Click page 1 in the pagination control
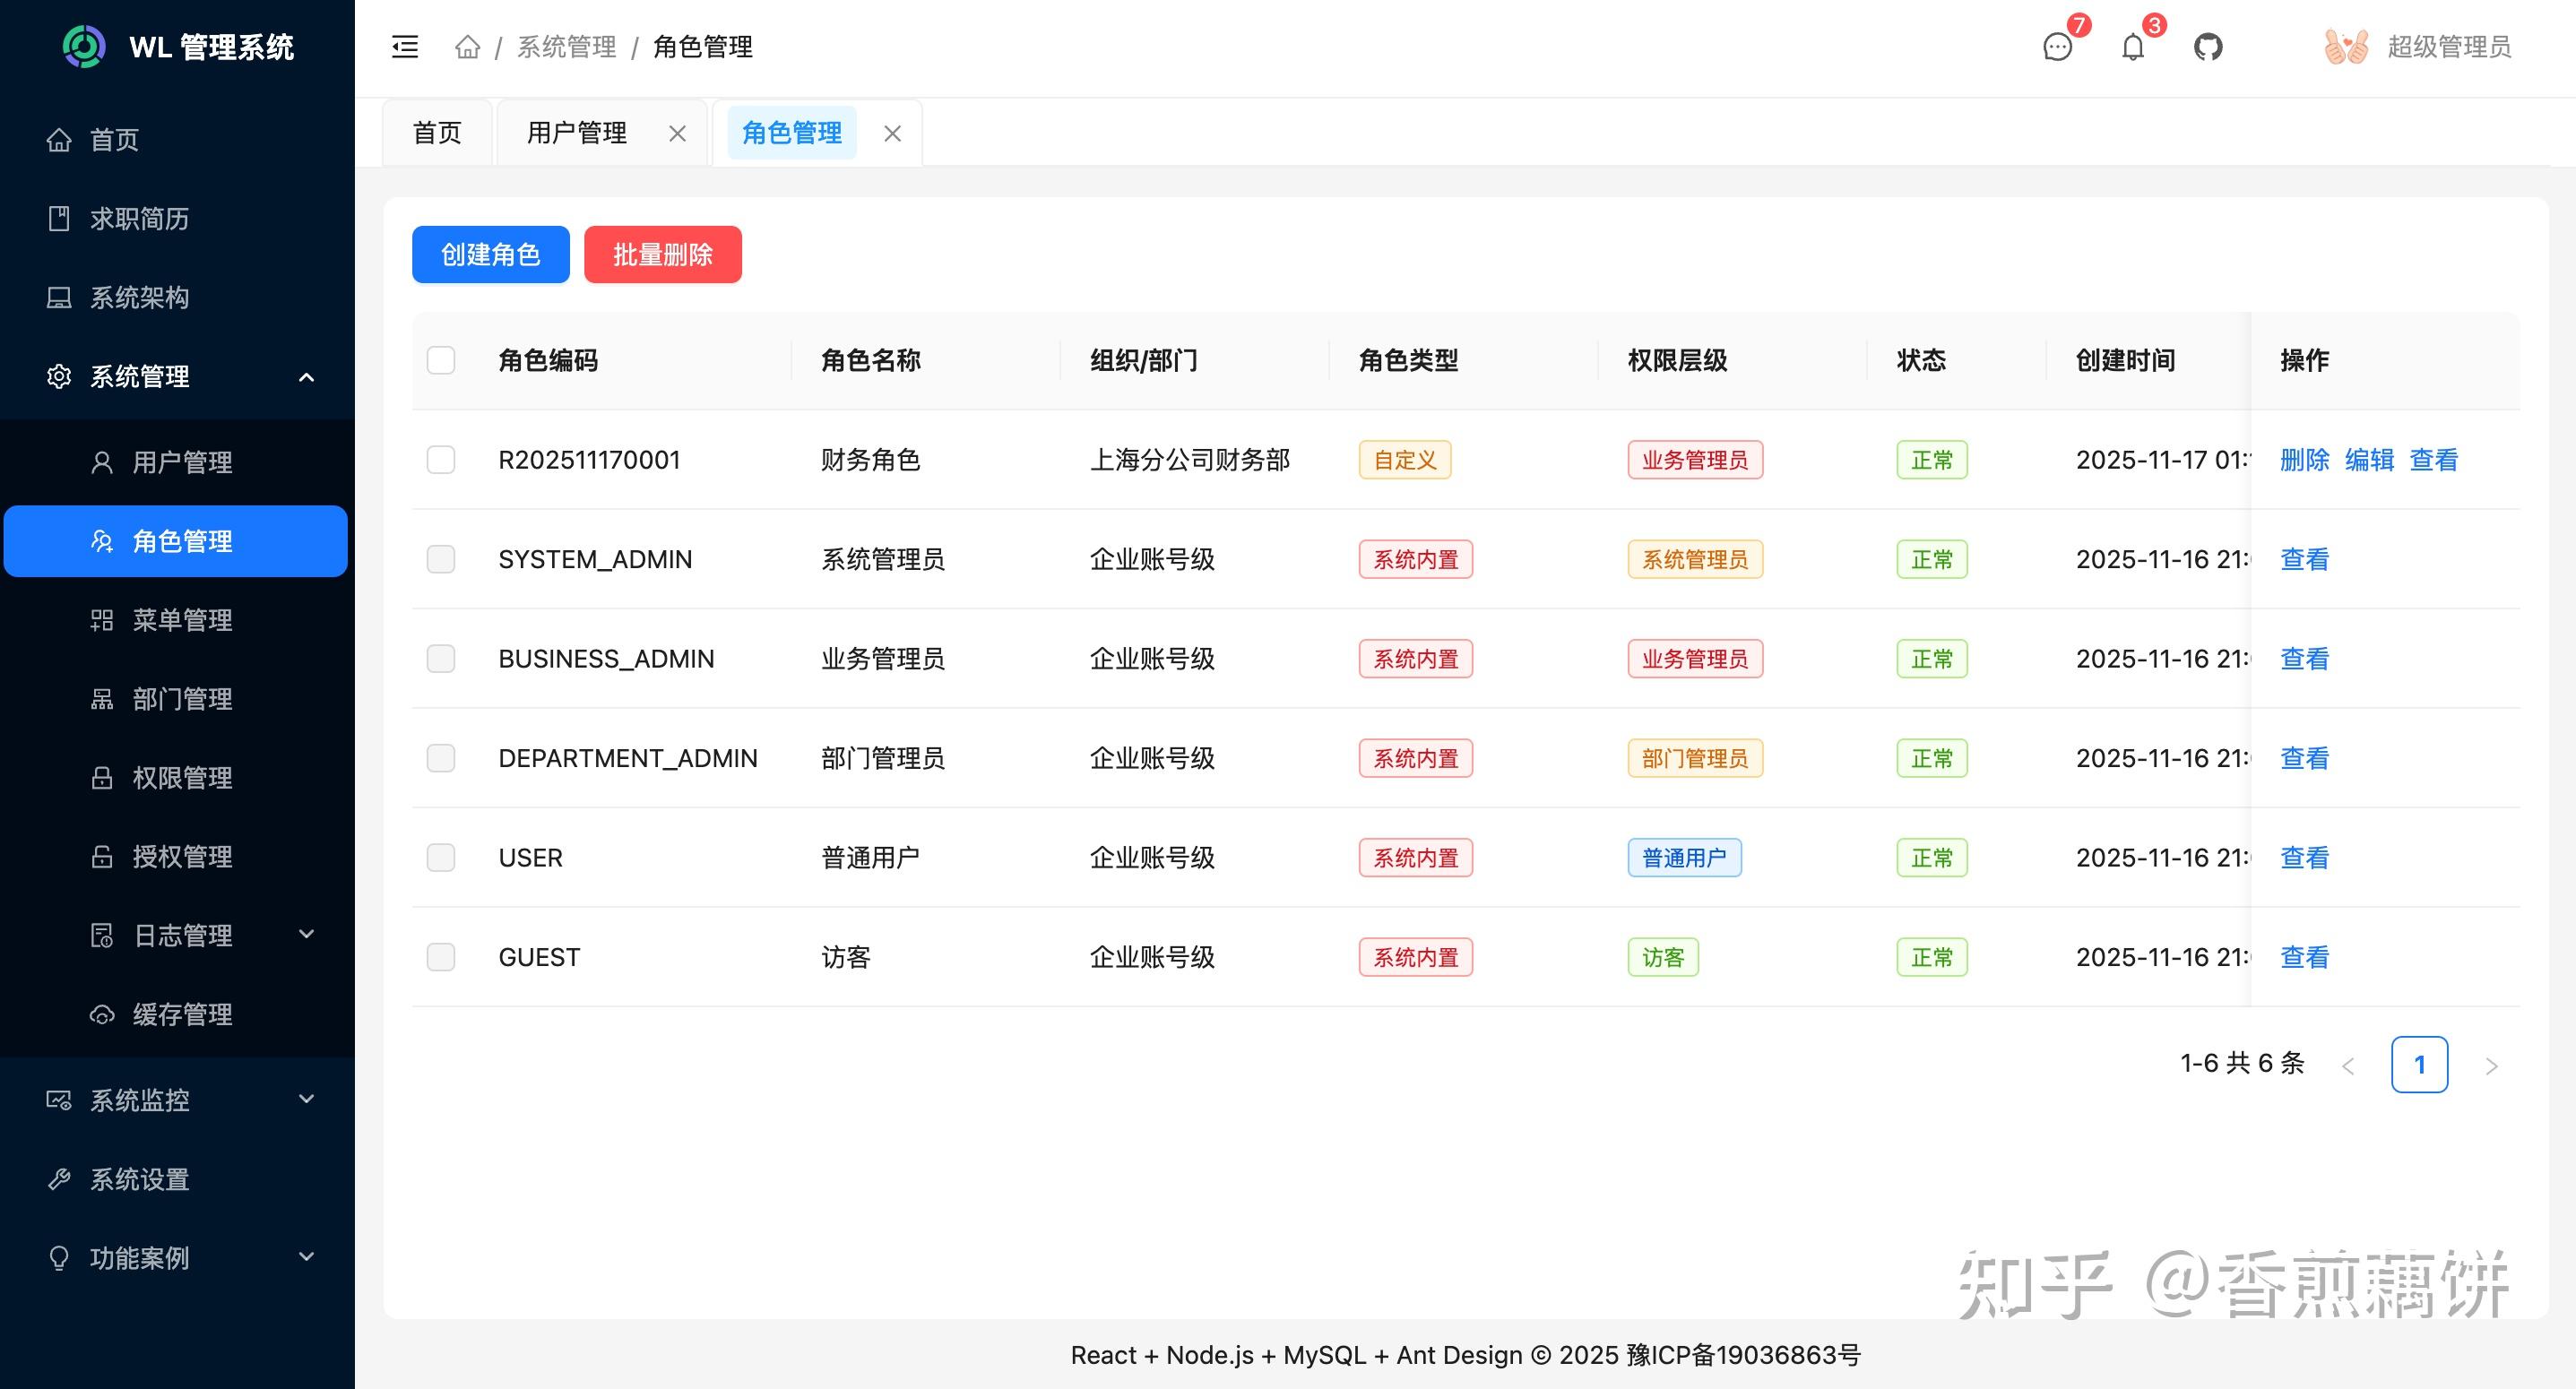 coord(2419,1064)
